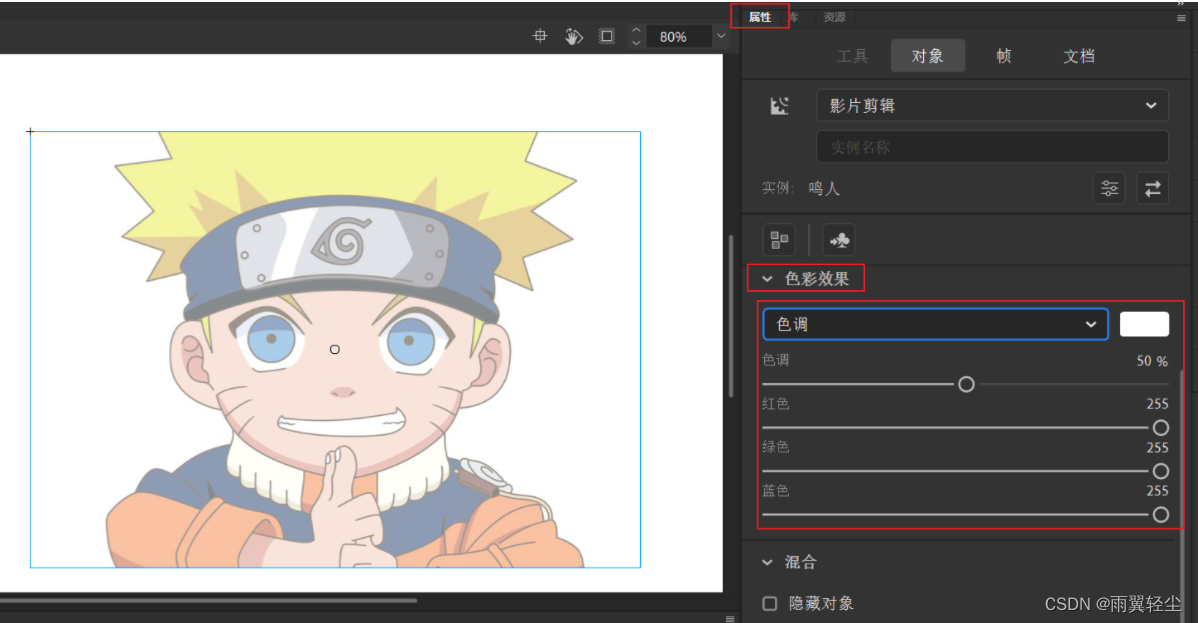Open the 影片剪辑 instance type dropdown
Viewport: 1198px width, 623px height.
992,105
